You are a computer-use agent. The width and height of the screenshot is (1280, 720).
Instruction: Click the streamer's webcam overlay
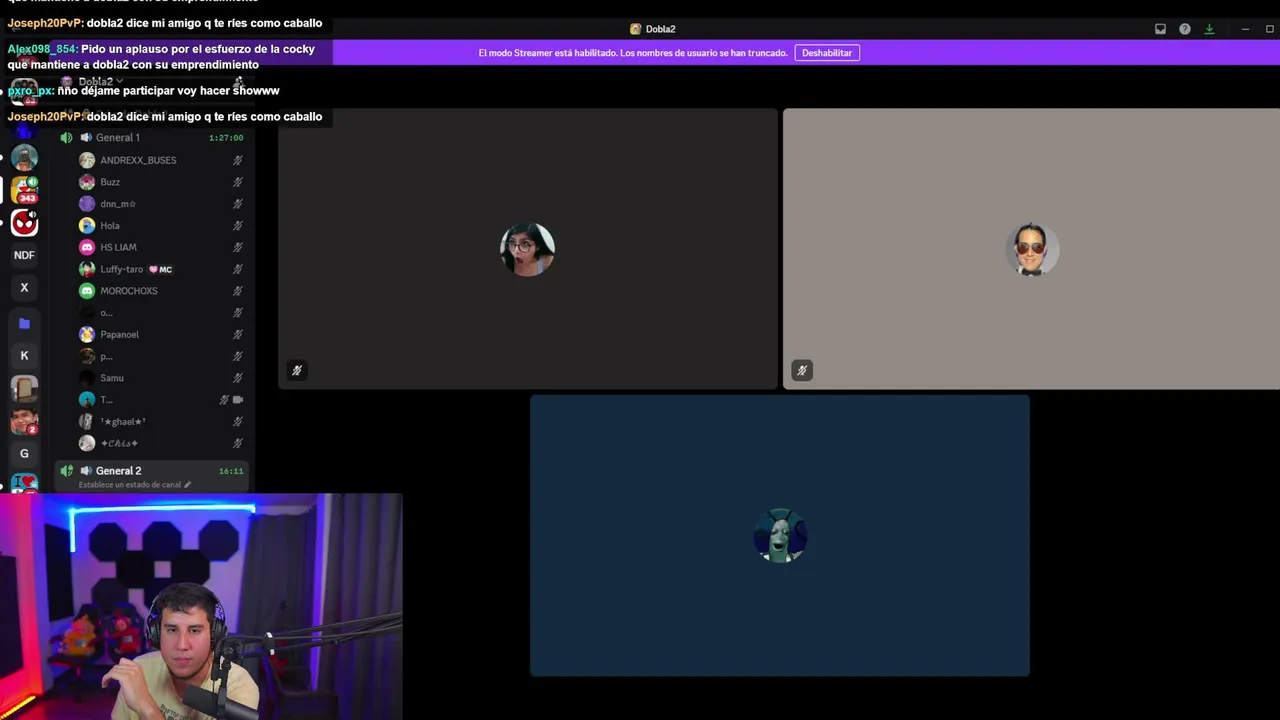(x=201, y=606)
